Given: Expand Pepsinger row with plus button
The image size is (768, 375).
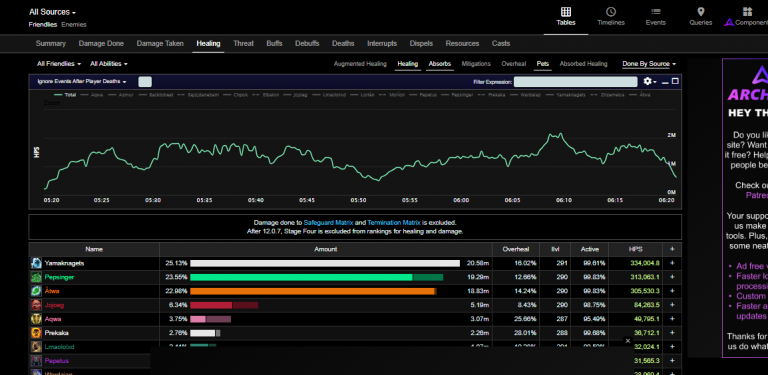Looking at the screenshot, I should tap(672, 277).
